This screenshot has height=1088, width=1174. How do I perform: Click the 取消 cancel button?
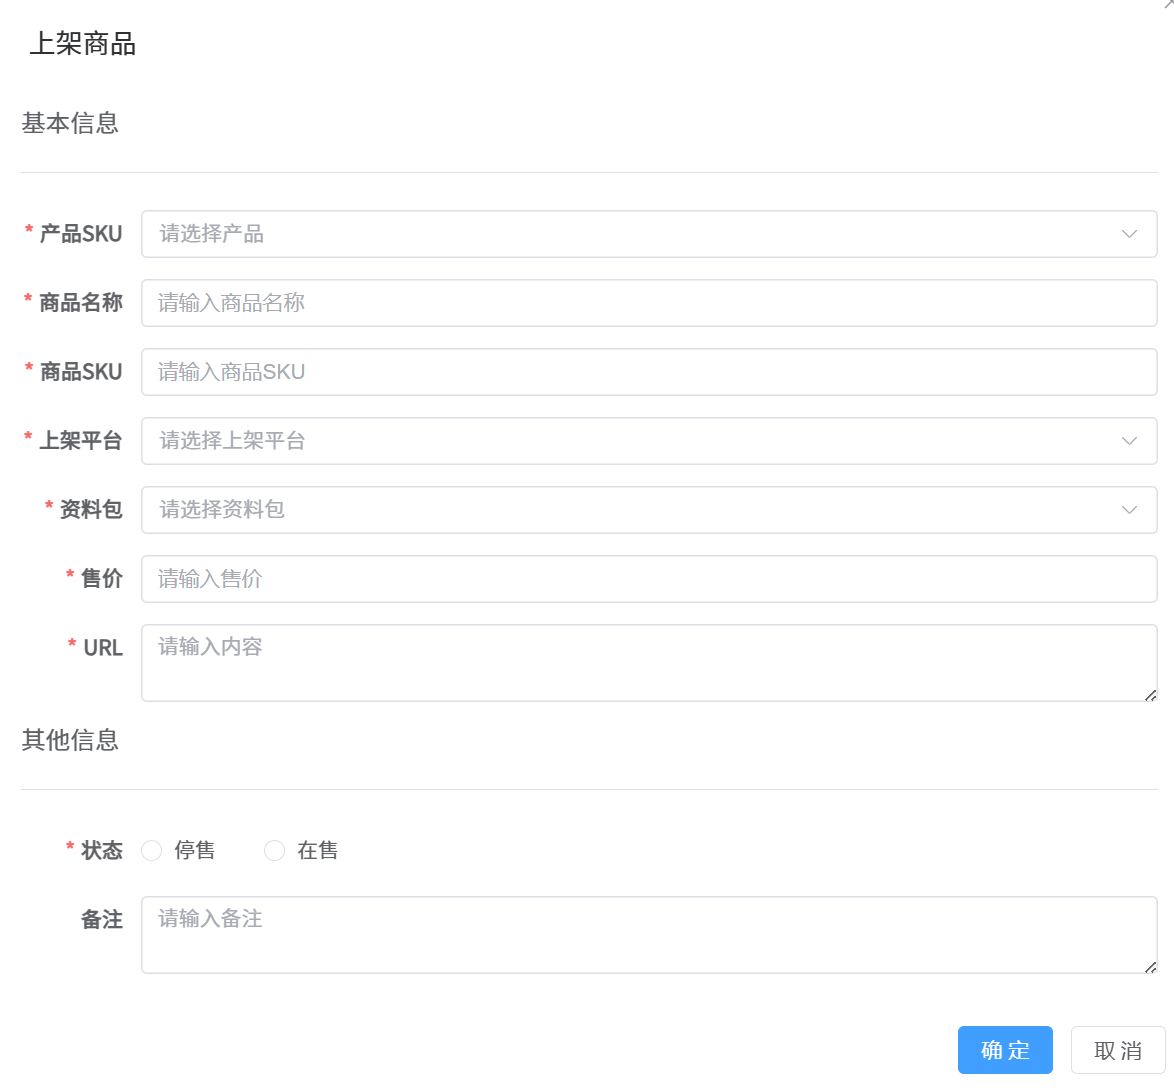coord(1117,1050)
